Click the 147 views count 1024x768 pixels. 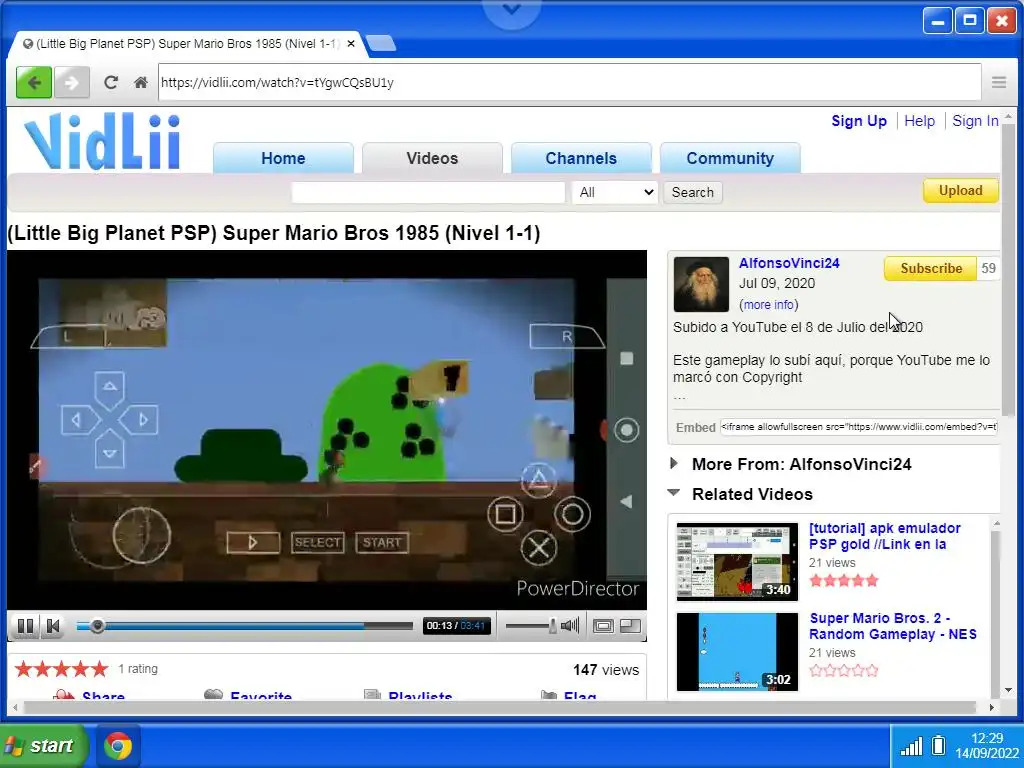(x=605, y=670)
